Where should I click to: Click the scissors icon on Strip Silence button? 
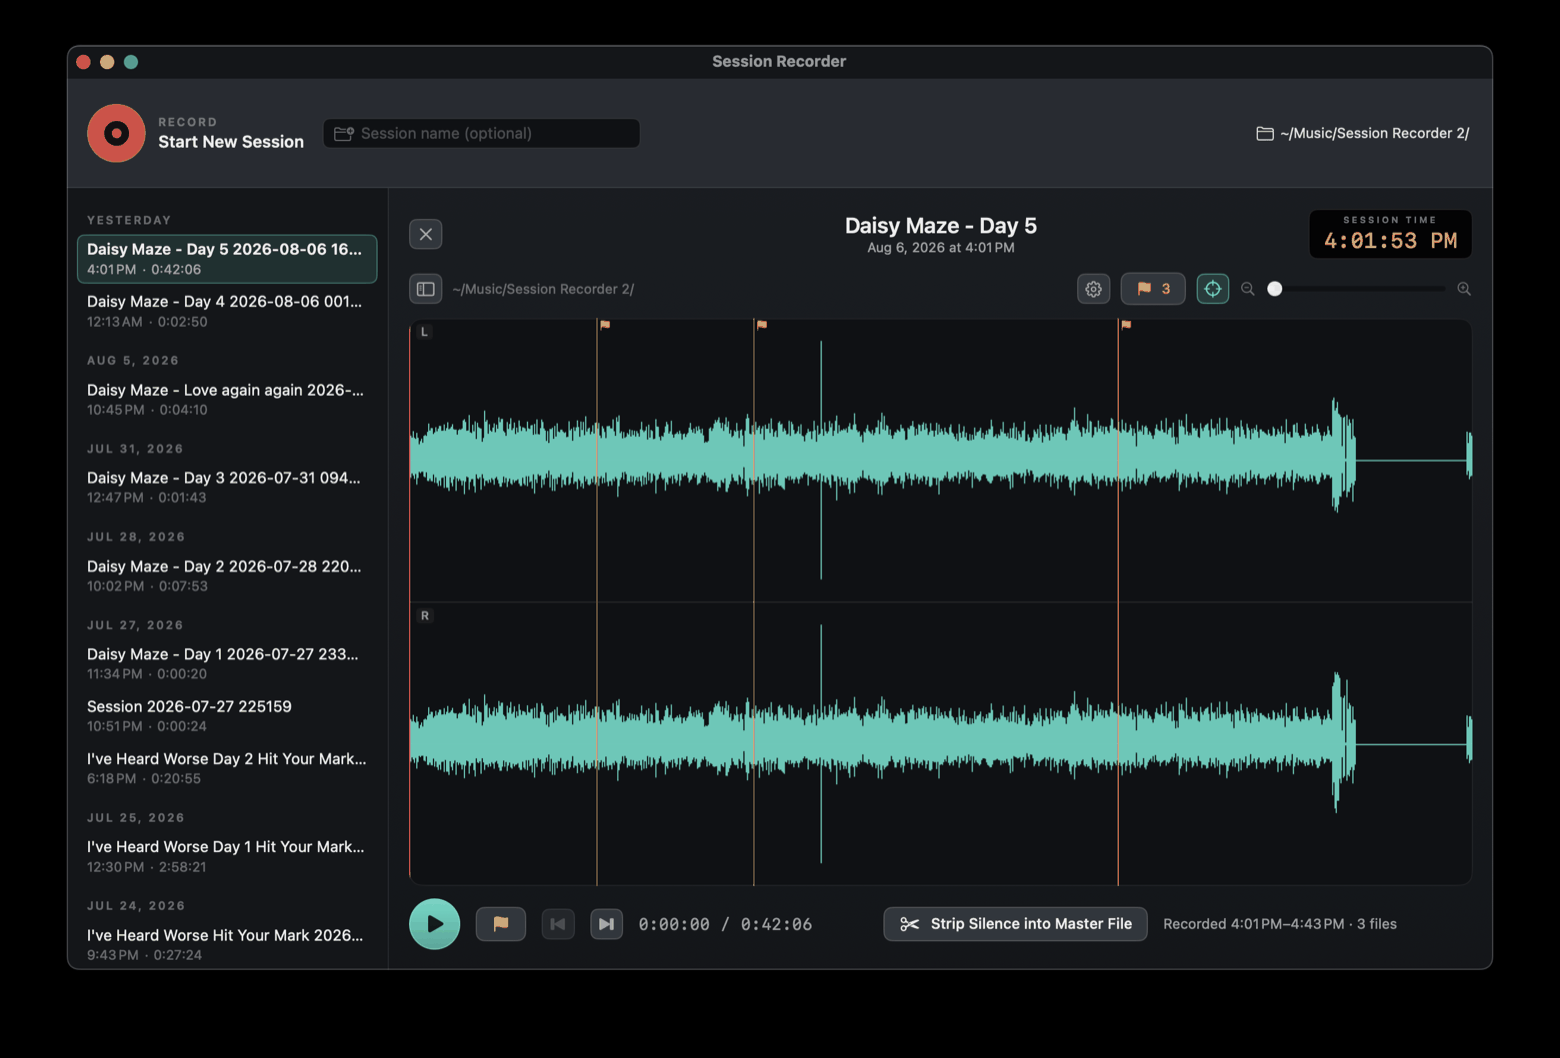909,924
